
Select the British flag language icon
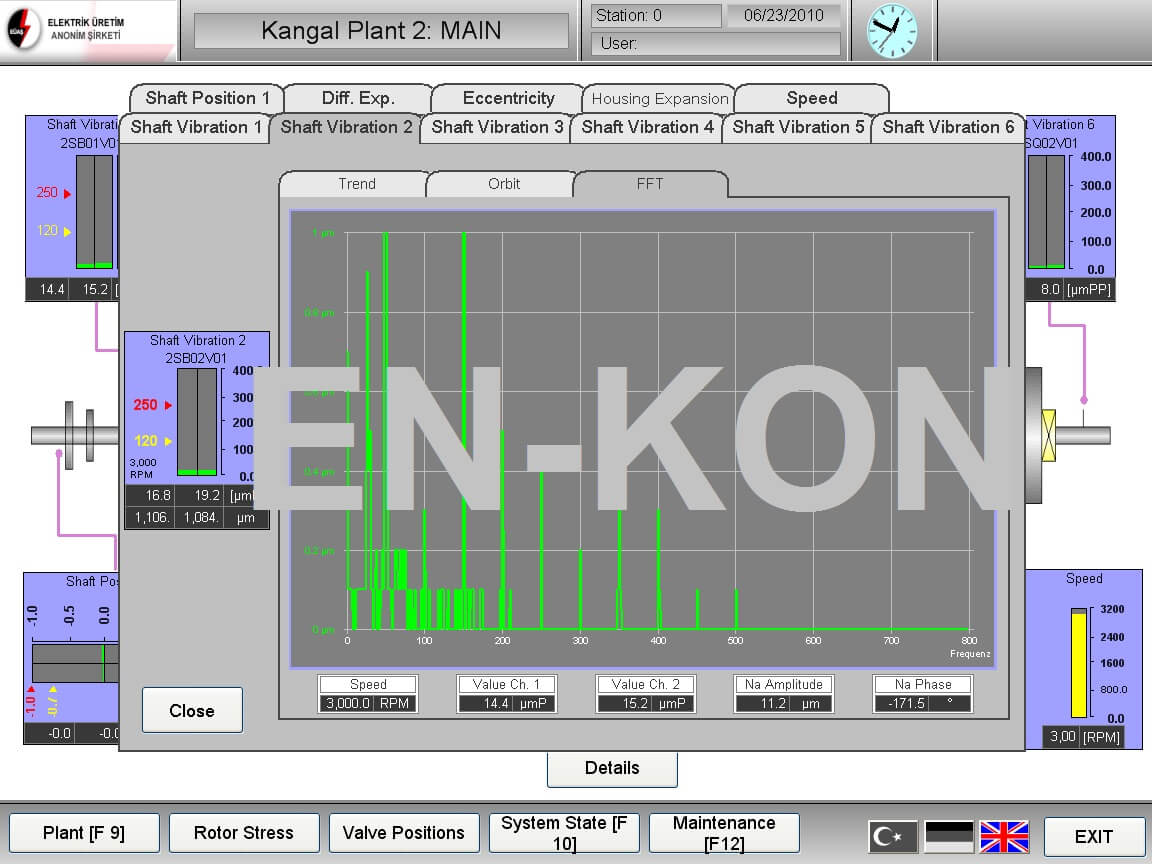pyautogui.click(x=1004, y=836)
